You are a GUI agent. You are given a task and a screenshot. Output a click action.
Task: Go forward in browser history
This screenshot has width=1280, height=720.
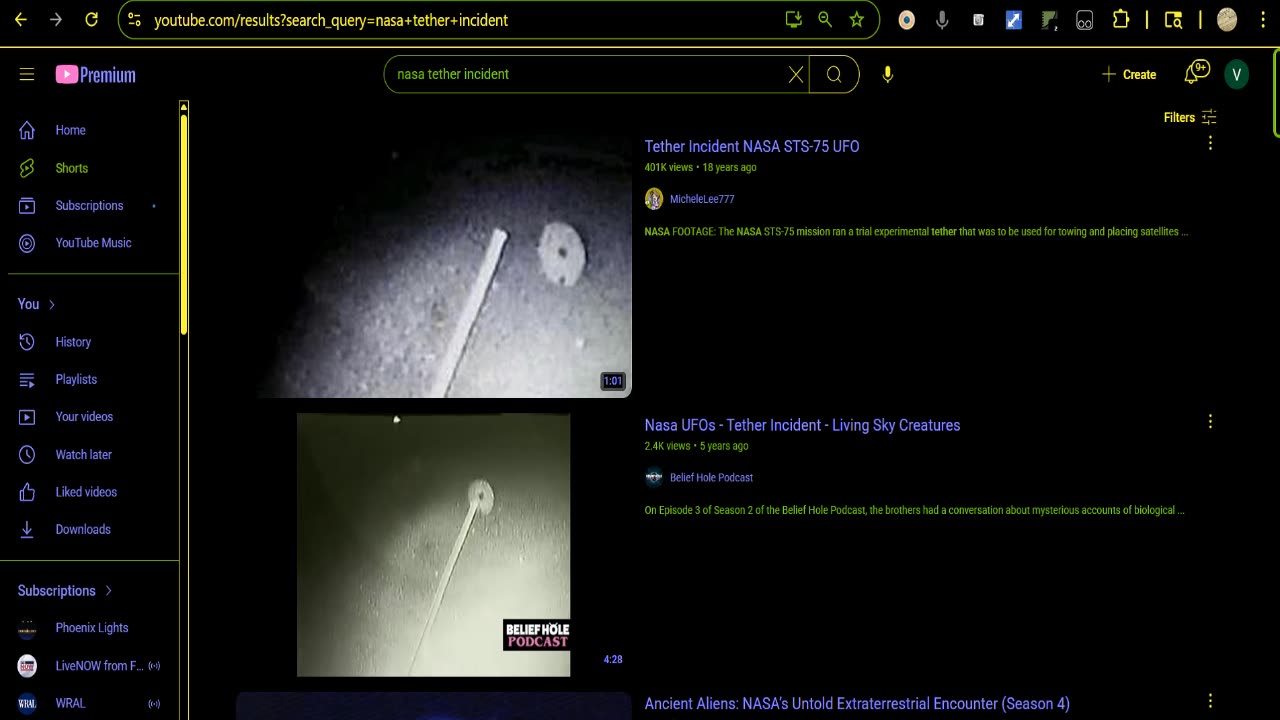click(x=56, y=20)
